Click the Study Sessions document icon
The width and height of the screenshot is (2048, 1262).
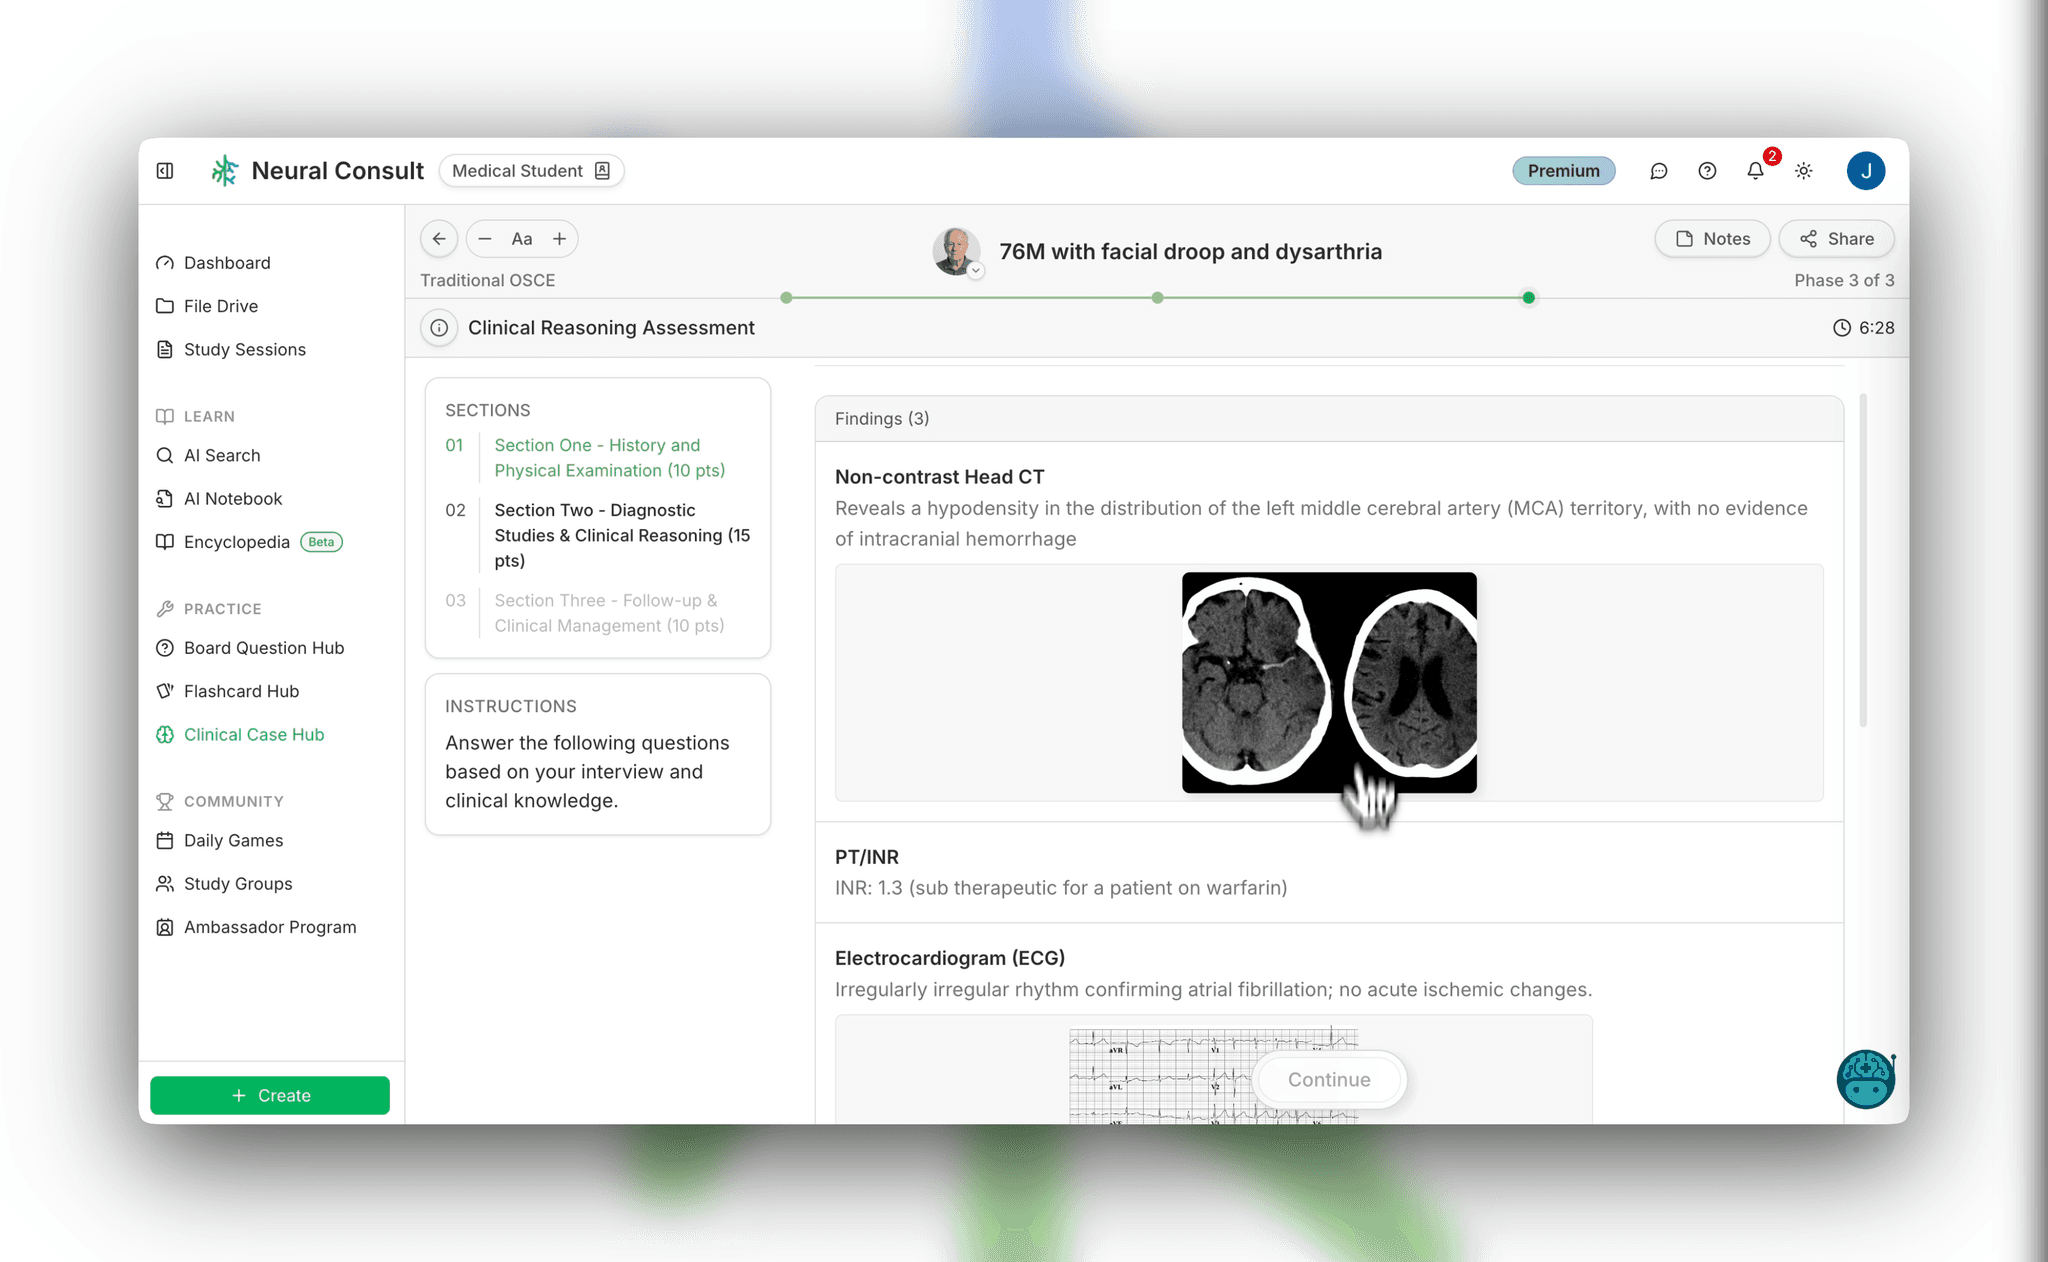(x=165, y=349)
